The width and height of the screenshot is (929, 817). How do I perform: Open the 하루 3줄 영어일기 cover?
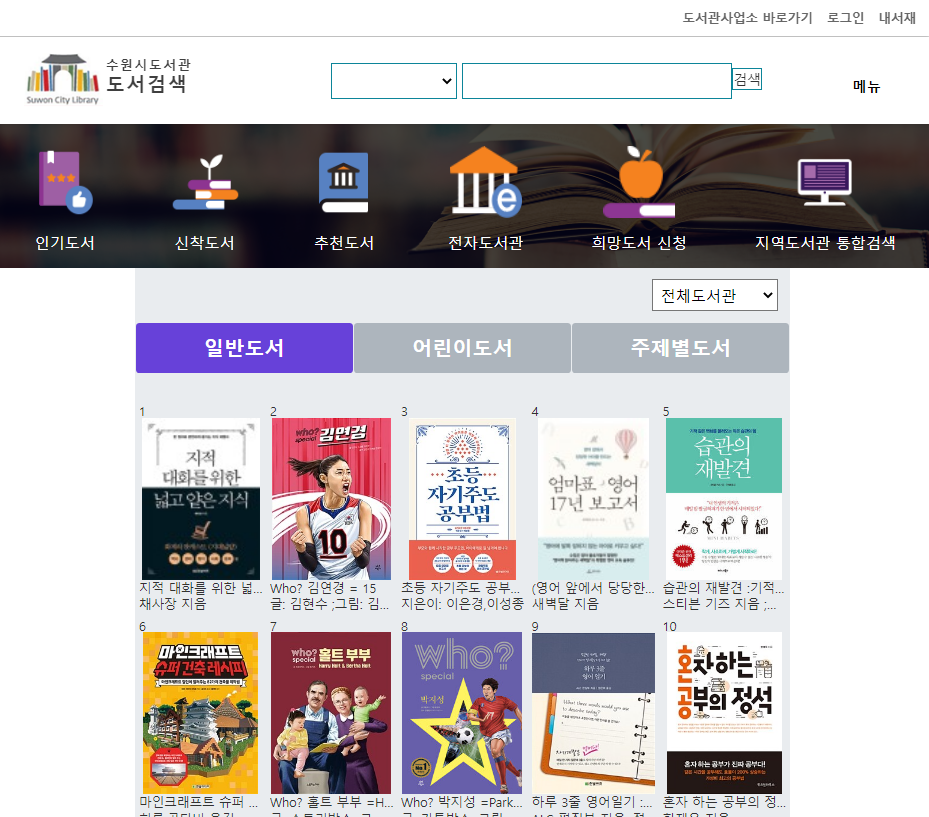pos(594,713)
